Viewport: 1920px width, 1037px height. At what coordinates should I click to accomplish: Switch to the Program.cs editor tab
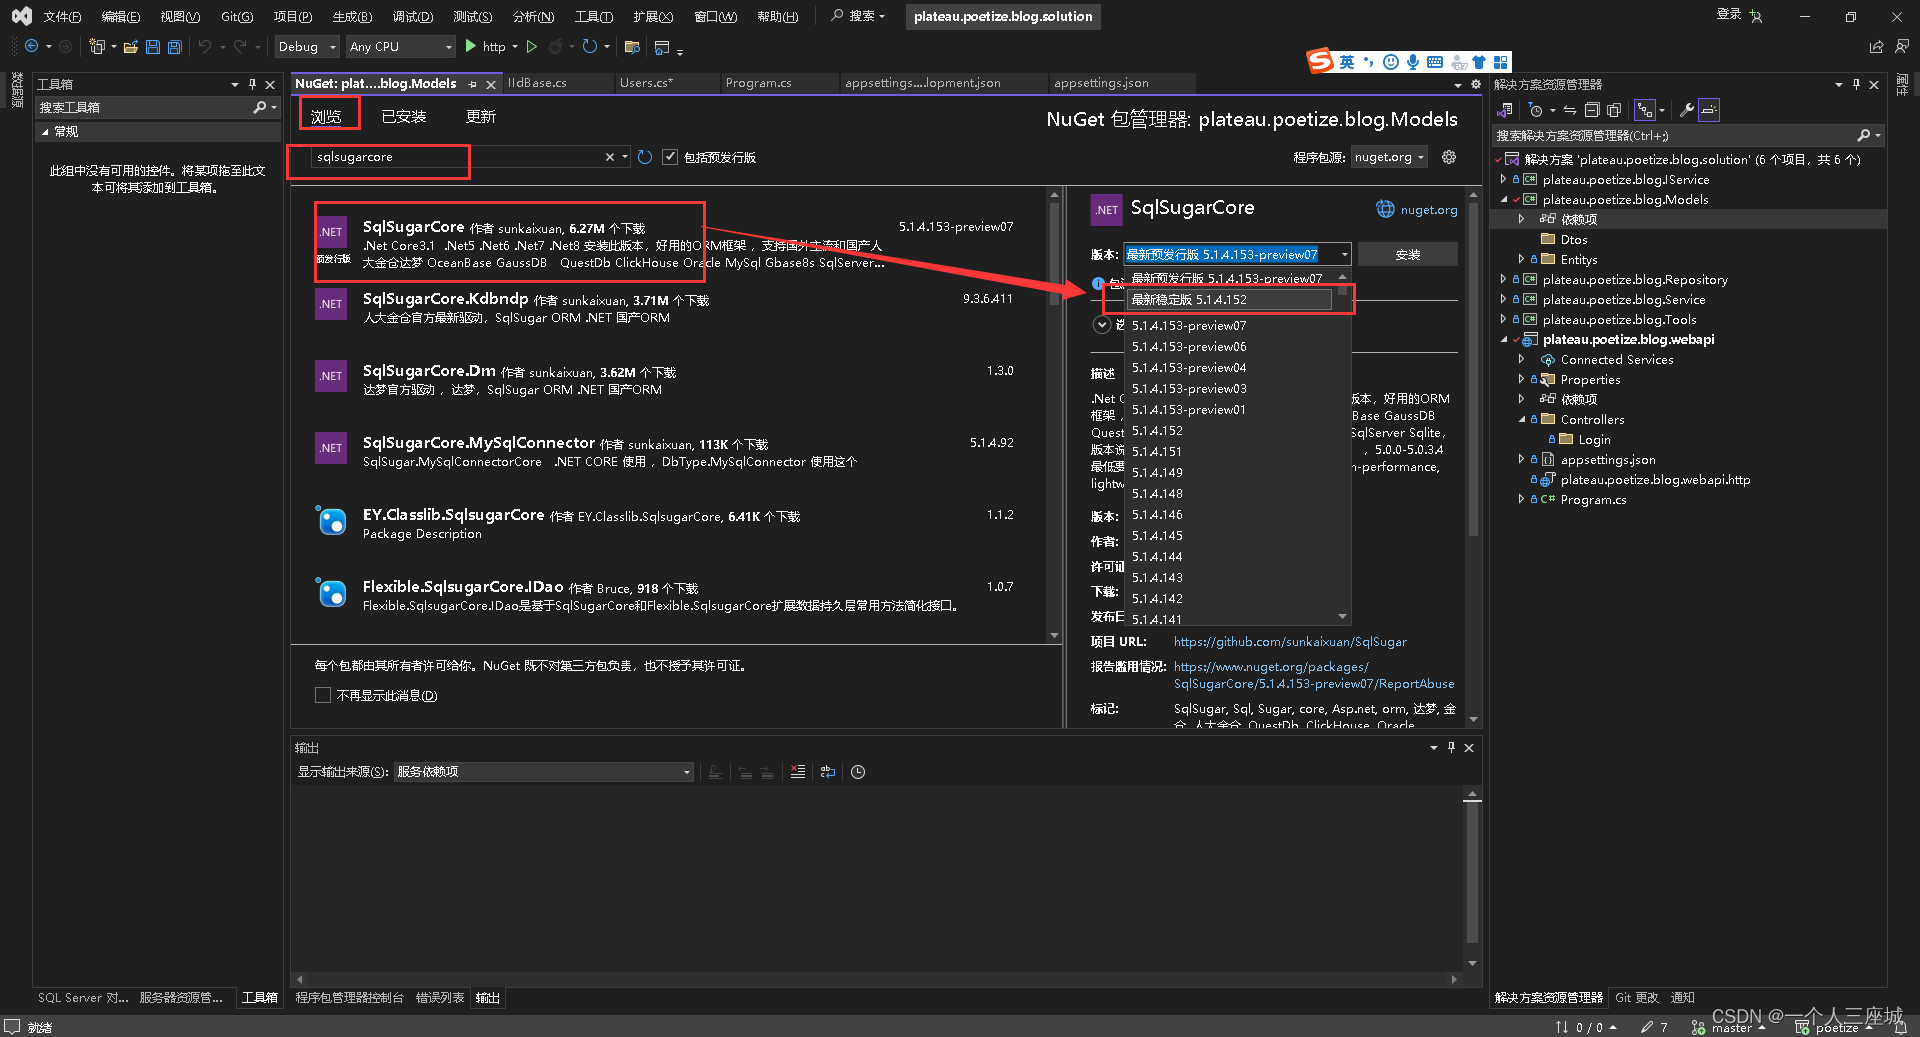(x=758, y=83)
